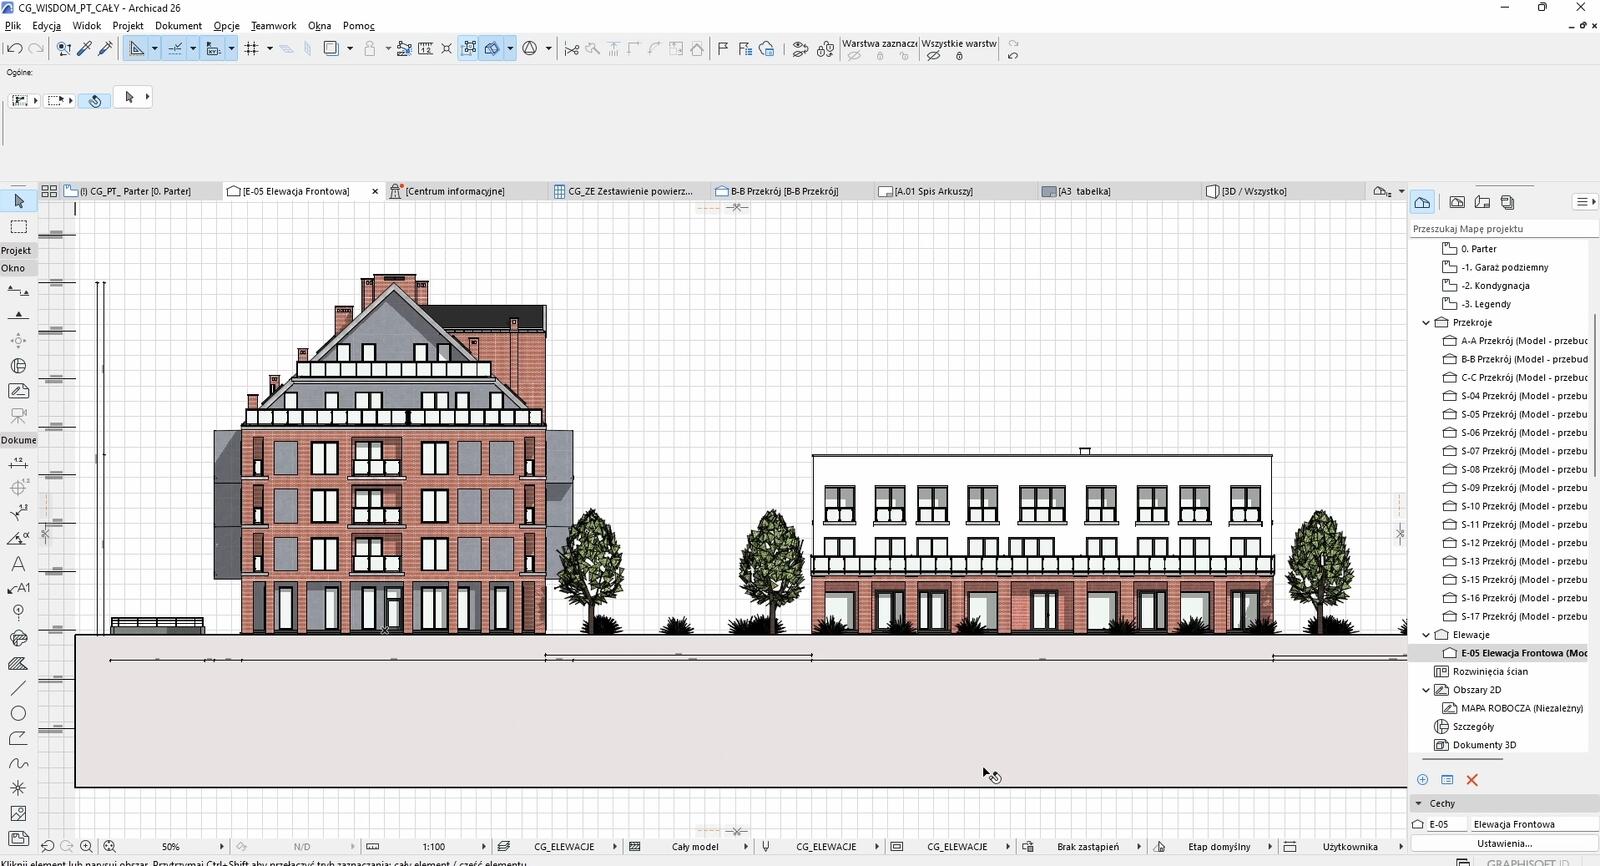Click the Ustawienia... button

tap(1504, 843)
